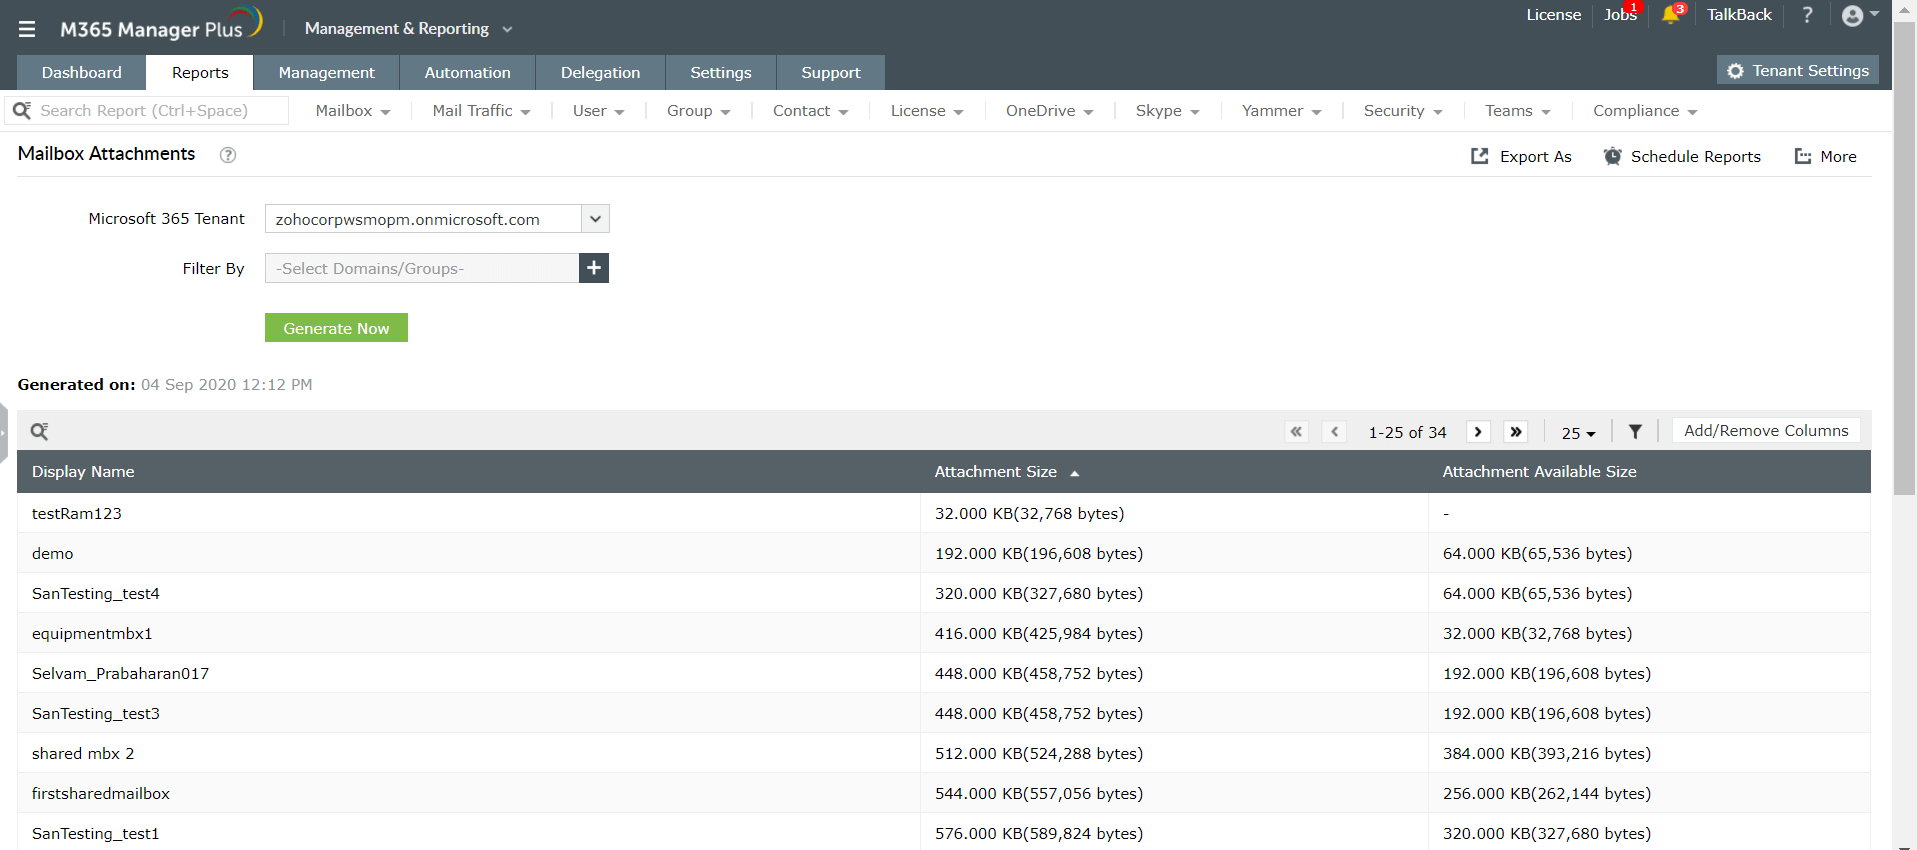Open the hamburger navigation menu
Screen dimensions: 1917x850
(27, 29)
